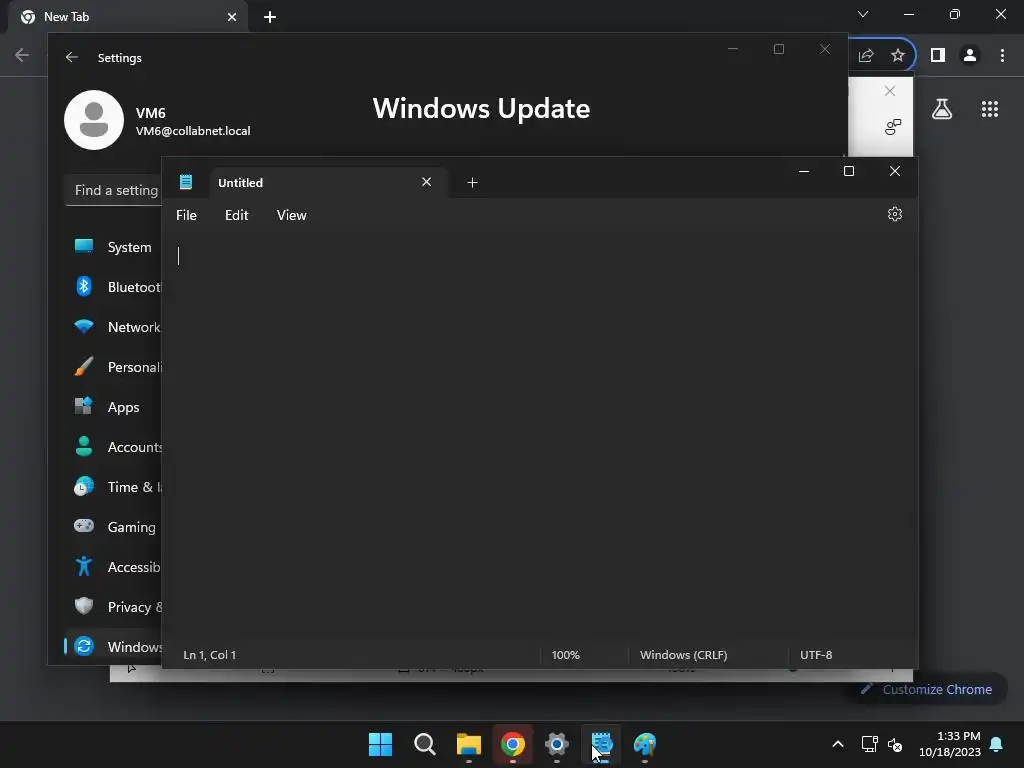Open Notepad settings gear icon
The height and width of the screenshot is (768, 1024).
tap(895, 214)
